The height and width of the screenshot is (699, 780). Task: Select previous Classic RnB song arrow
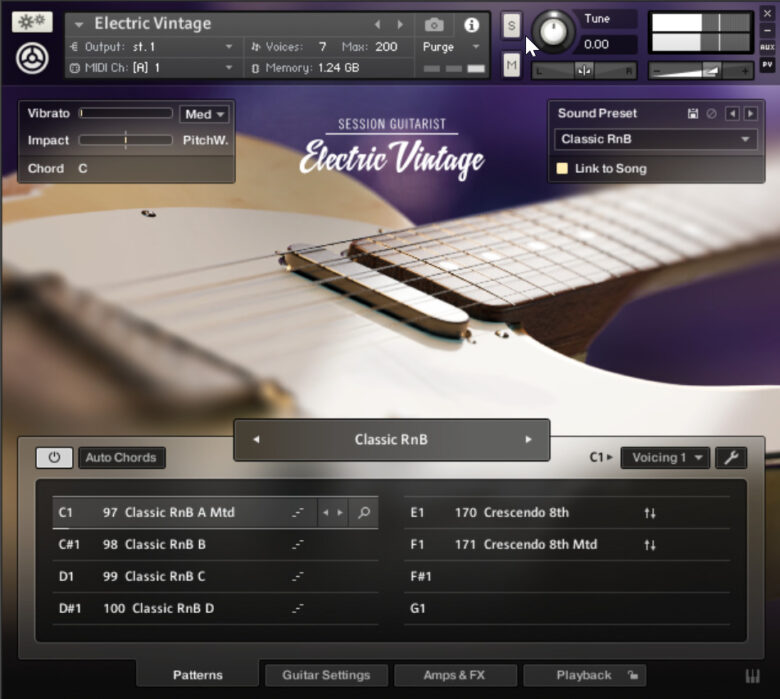coord(256,439)
